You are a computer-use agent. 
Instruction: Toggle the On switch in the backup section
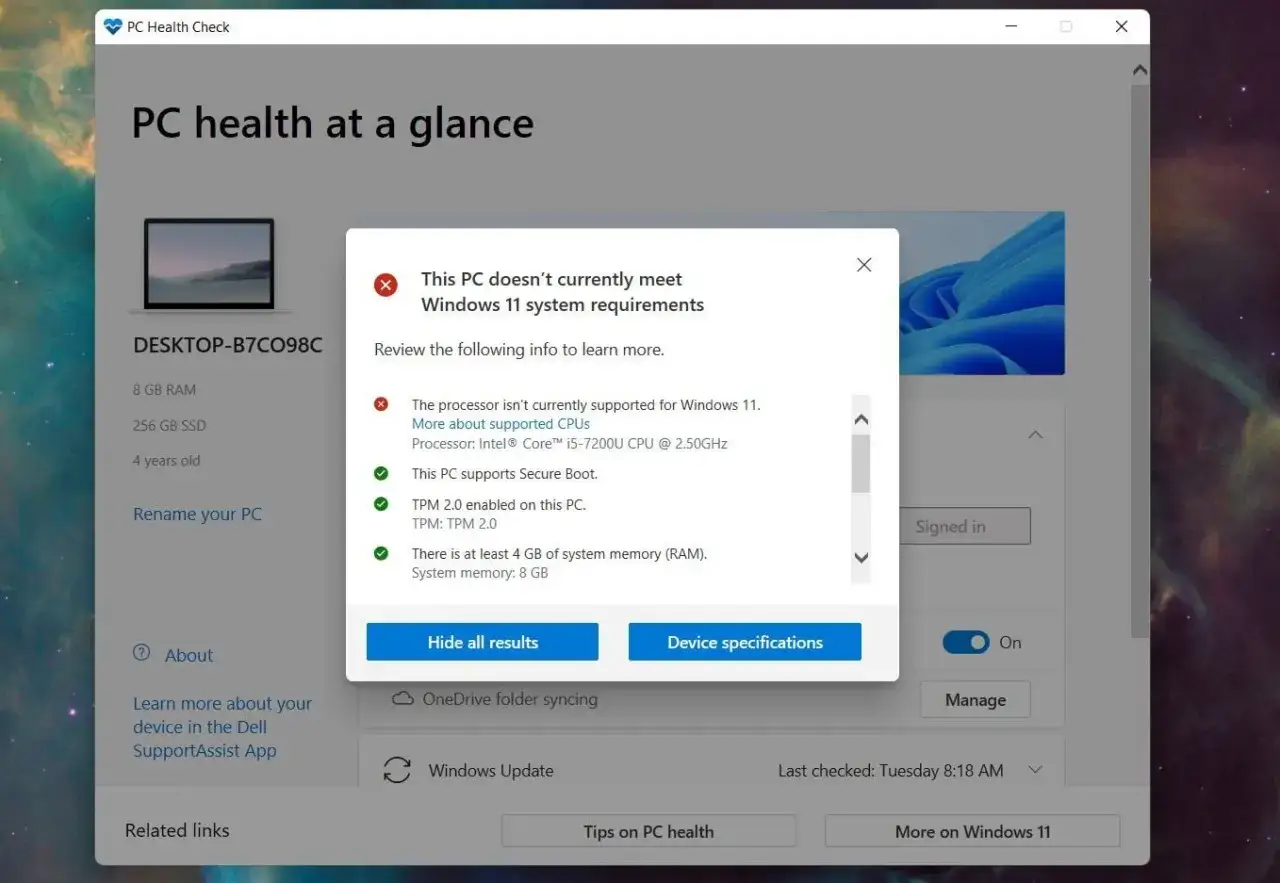tap(966, 642)
